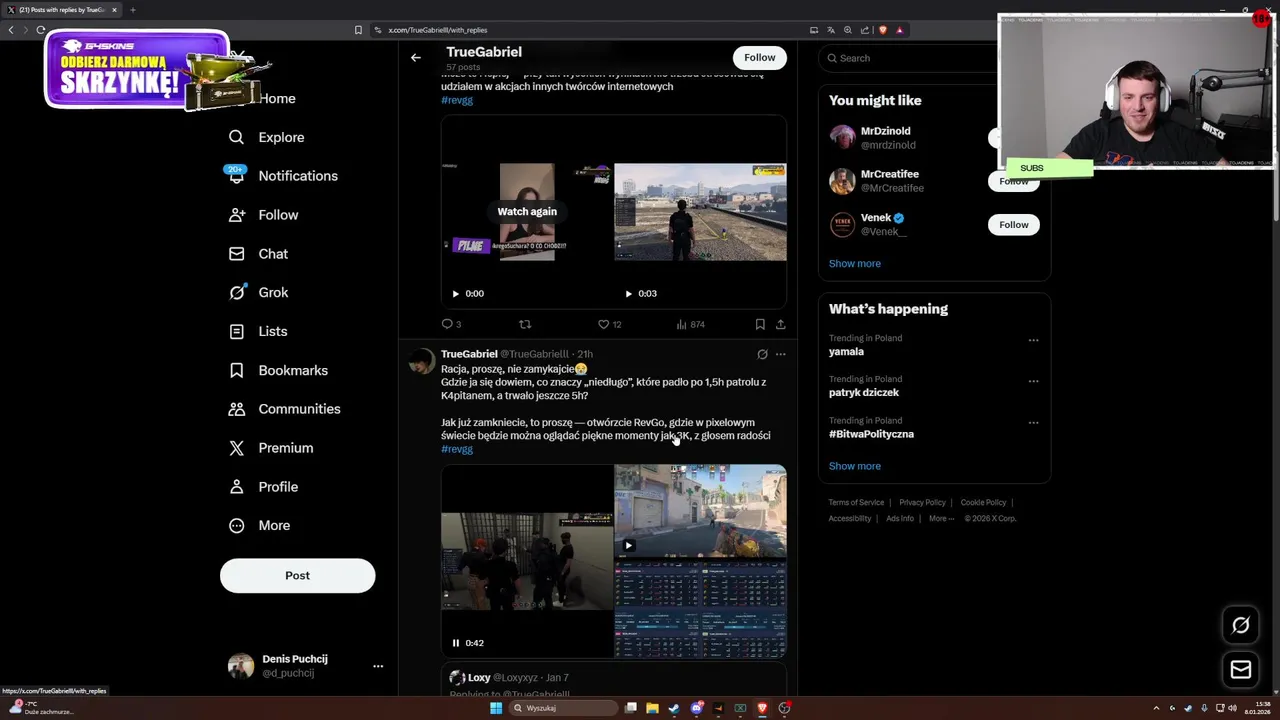Open the Cookie Policy link

click(x=983, y=503)
